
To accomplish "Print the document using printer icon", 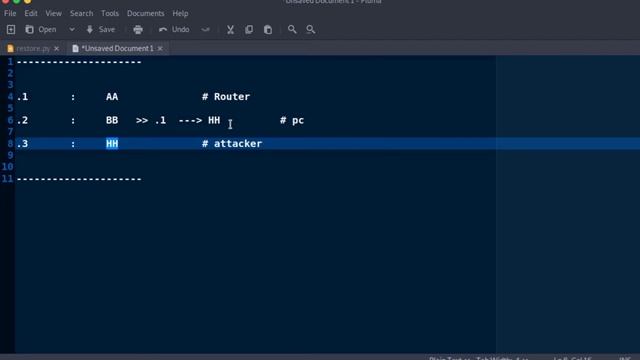I will tap(138, 29).
